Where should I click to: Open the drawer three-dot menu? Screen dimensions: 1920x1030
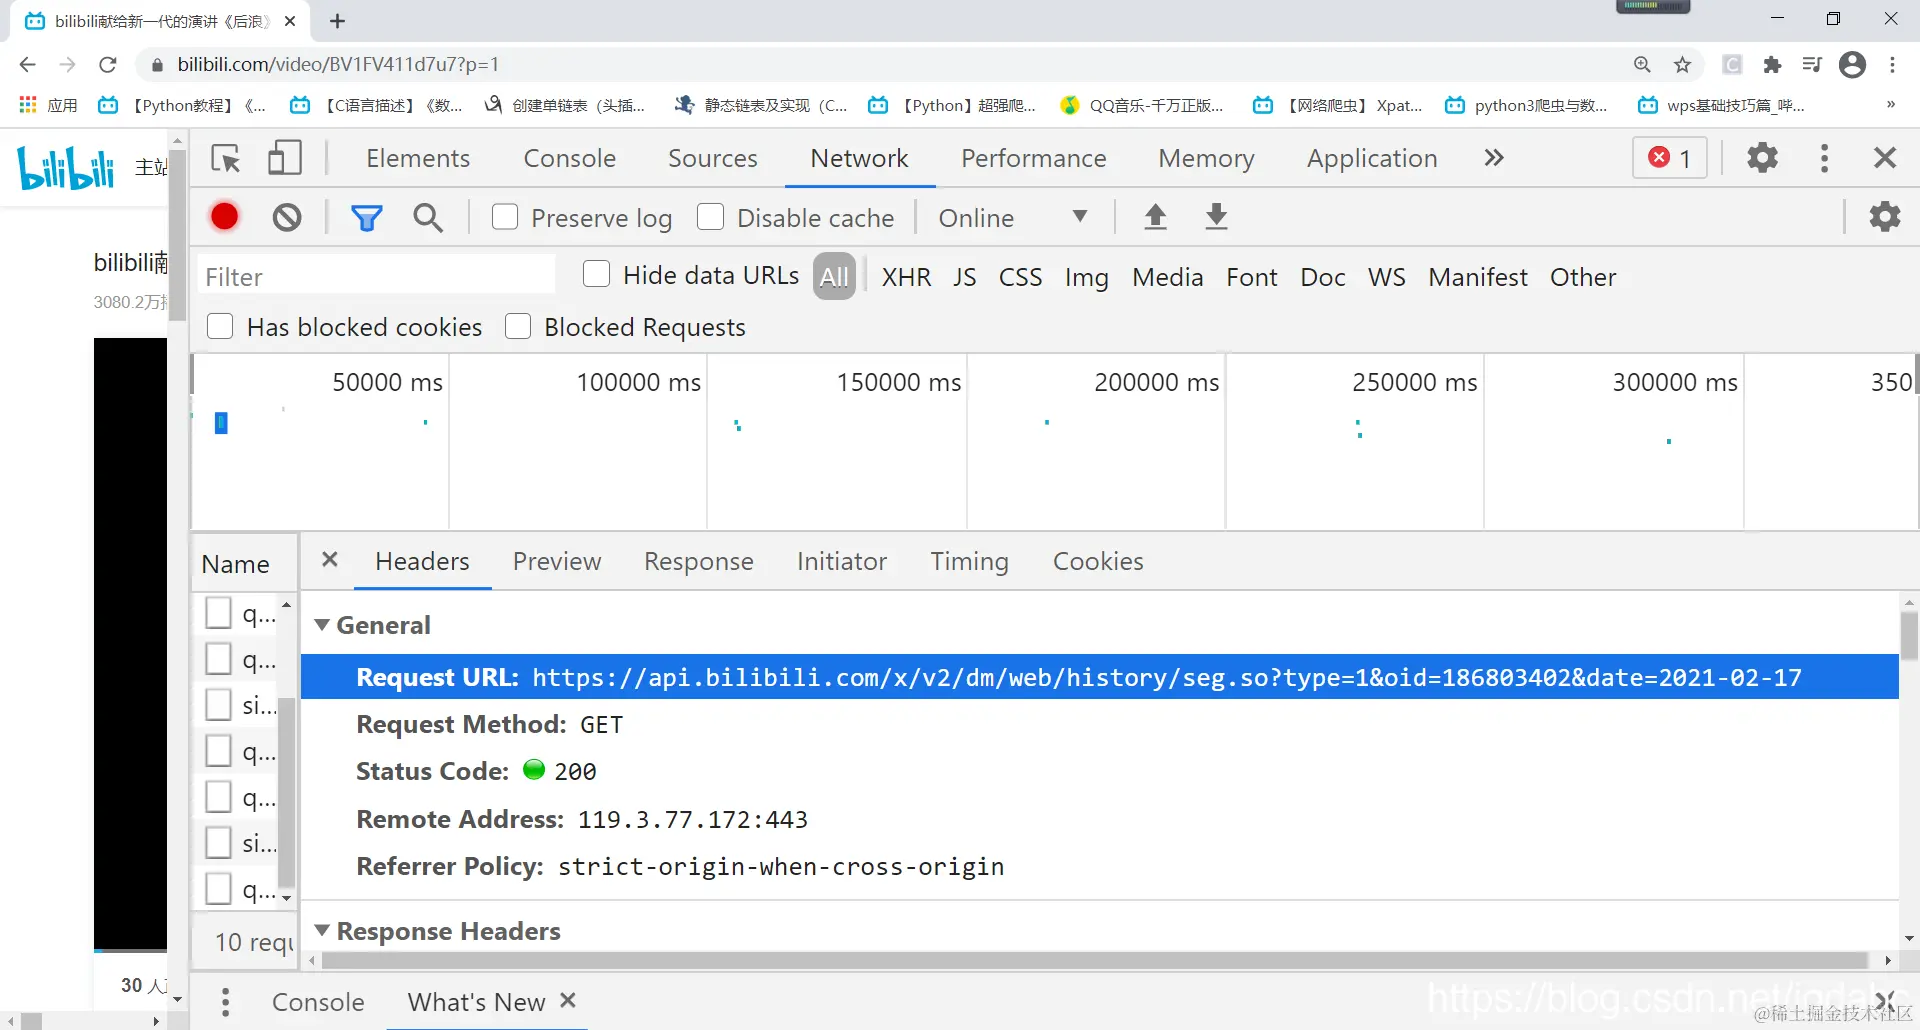(x=226, y=1002)
